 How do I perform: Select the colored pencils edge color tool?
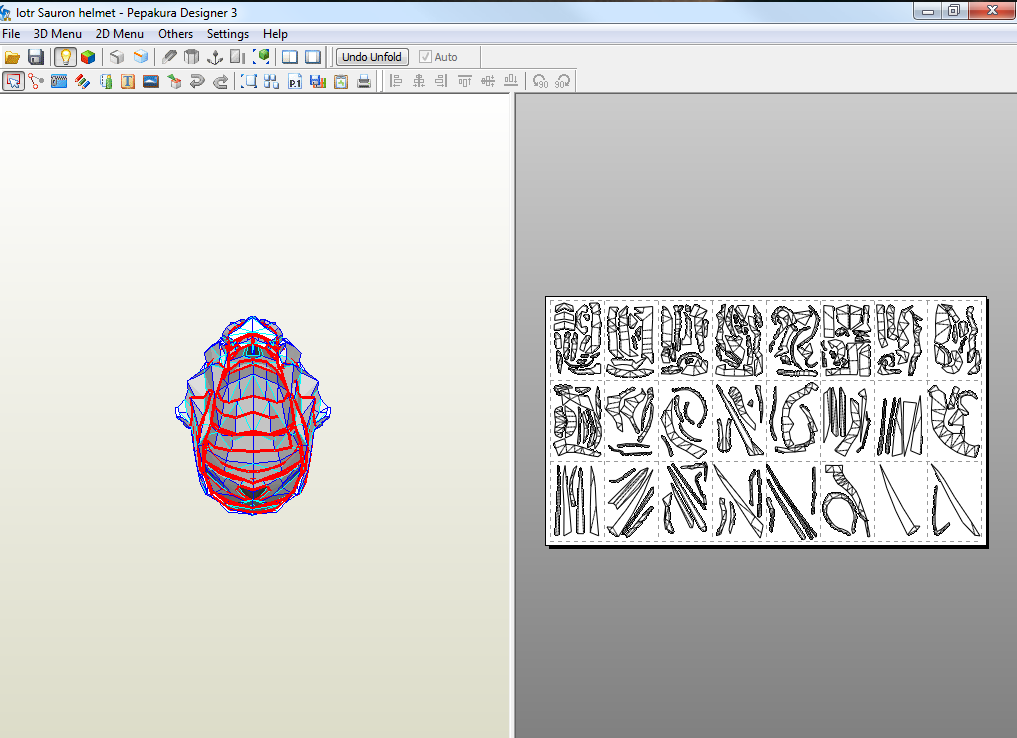(82, 81)
